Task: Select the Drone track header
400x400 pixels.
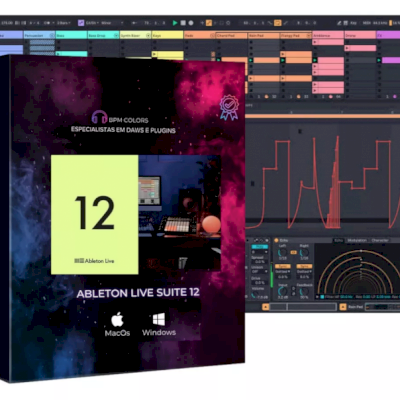Action: pos(360,35)
